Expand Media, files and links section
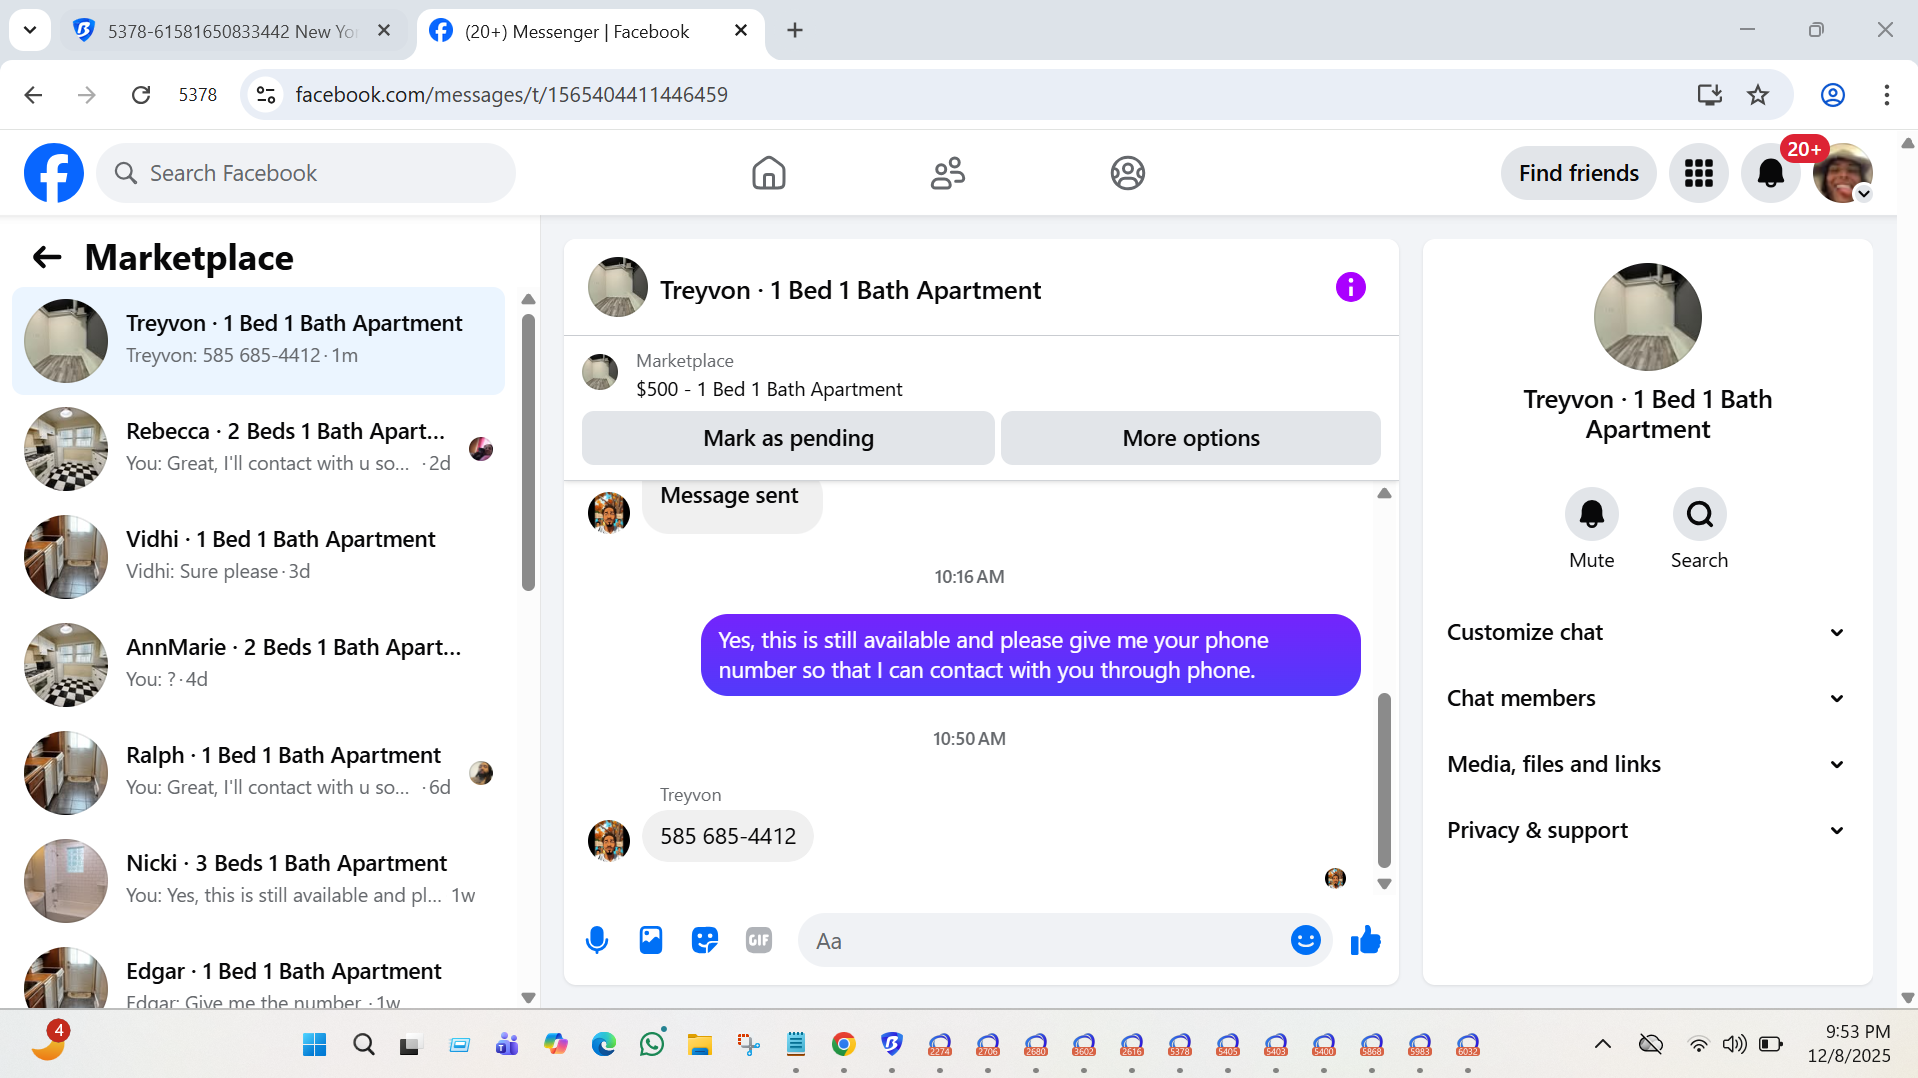This screenshot has width=1918, height=1078. click(x=1646, y=764)
